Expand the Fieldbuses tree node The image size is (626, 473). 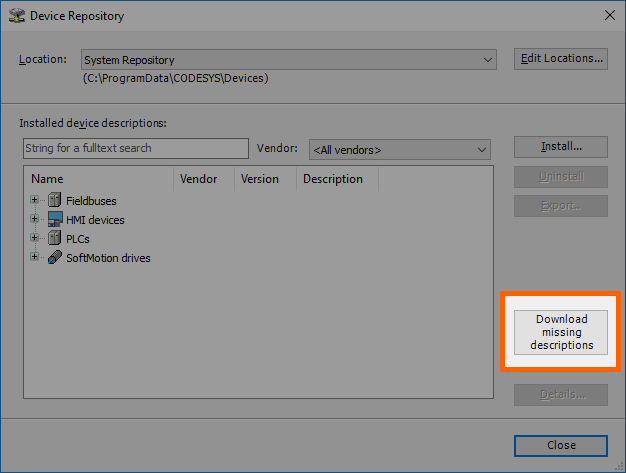point(34,201)
